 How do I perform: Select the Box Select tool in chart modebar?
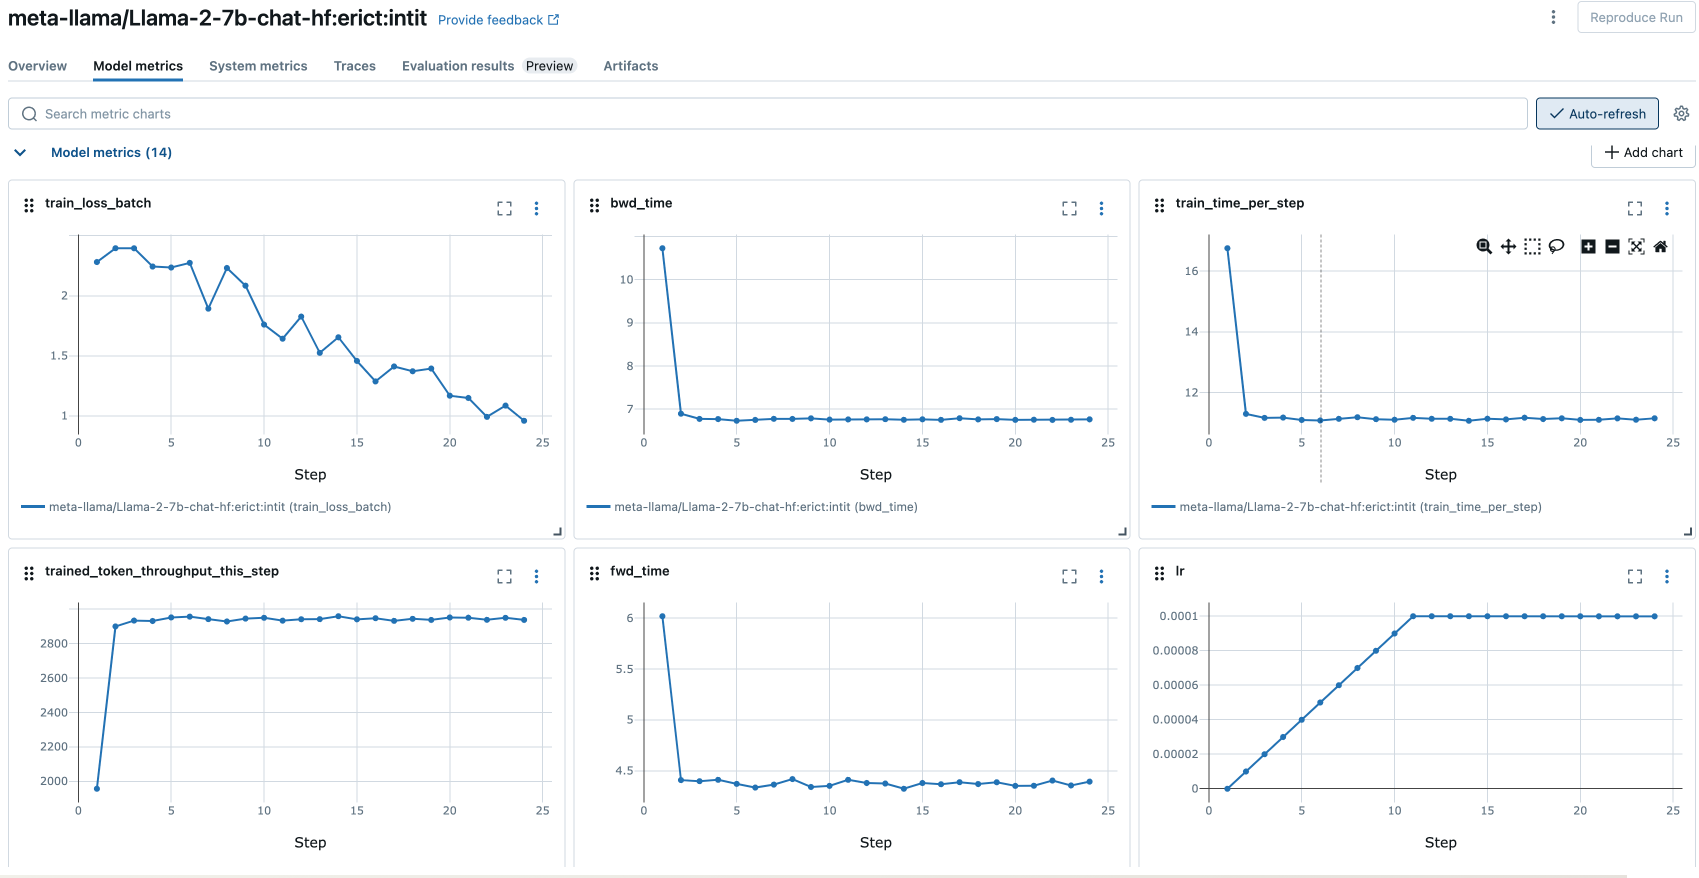click(1532, 246)
